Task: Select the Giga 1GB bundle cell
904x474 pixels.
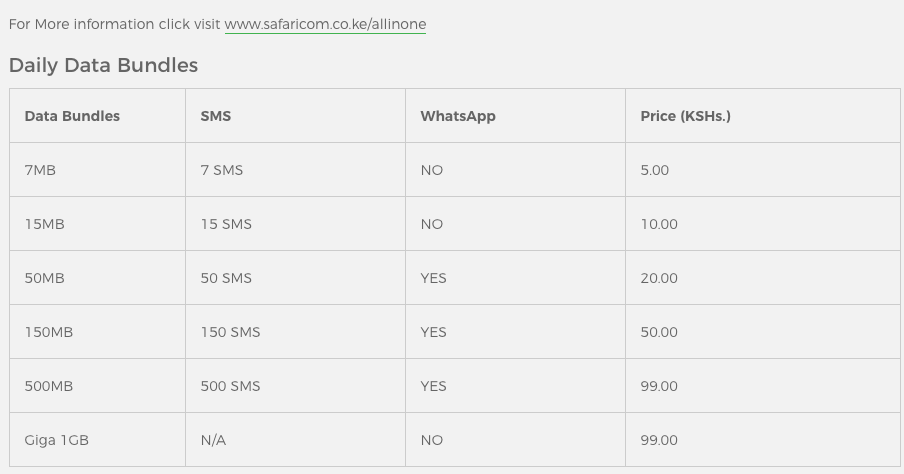Action: click(x=56, y=440)
